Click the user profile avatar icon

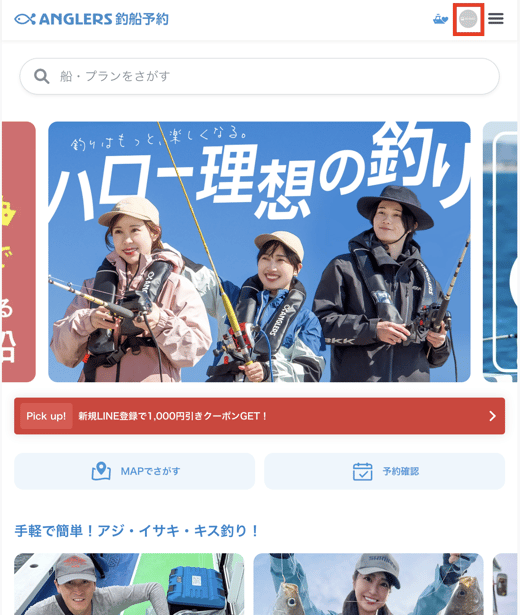[468, 19]
